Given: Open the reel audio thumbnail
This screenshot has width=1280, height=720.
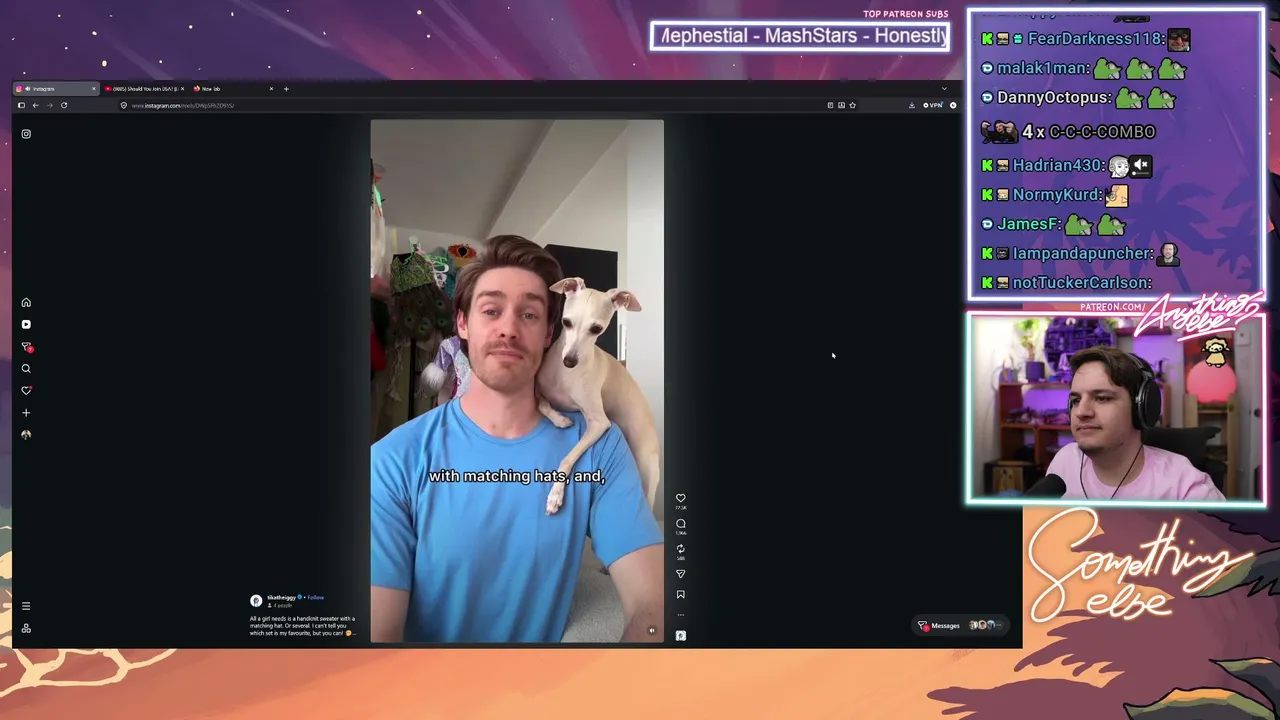Looking at the screenshot, I should (x=681, y=635).
